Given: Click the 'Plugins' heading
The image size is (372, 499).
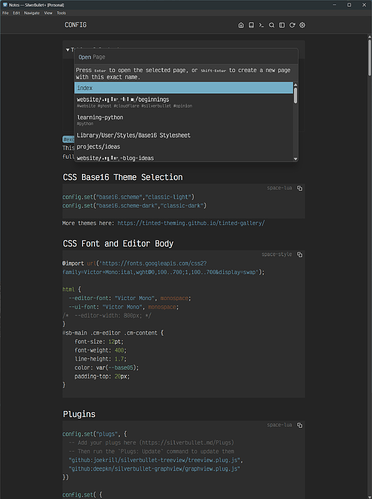Looking at the screenshot, I should (x=79, y=414).
